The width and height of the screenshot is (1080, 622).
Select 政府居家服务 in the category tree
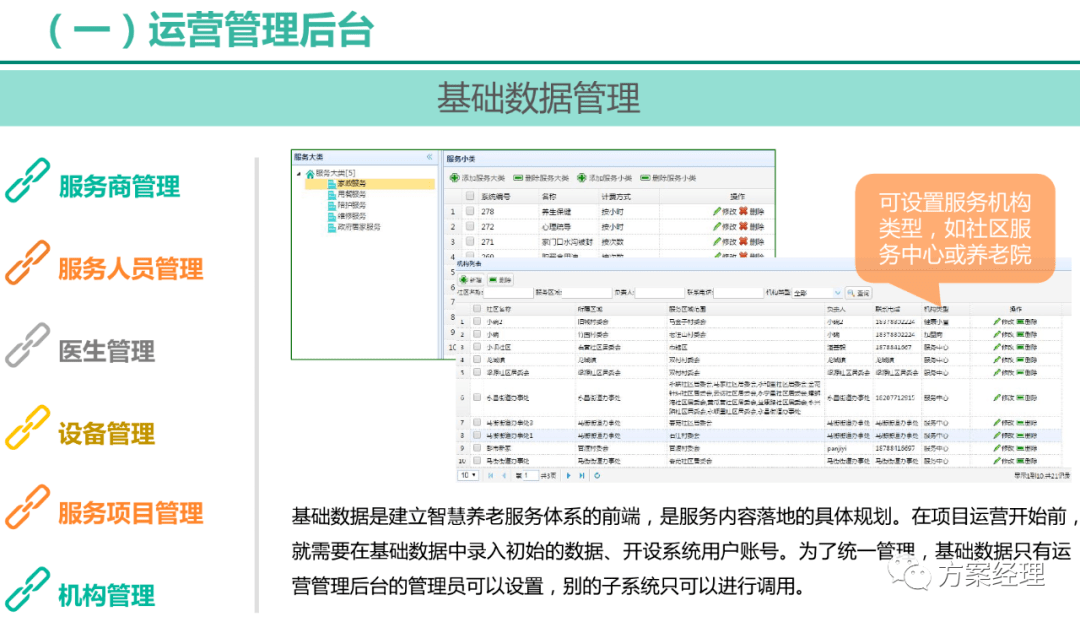click(358, 227)
